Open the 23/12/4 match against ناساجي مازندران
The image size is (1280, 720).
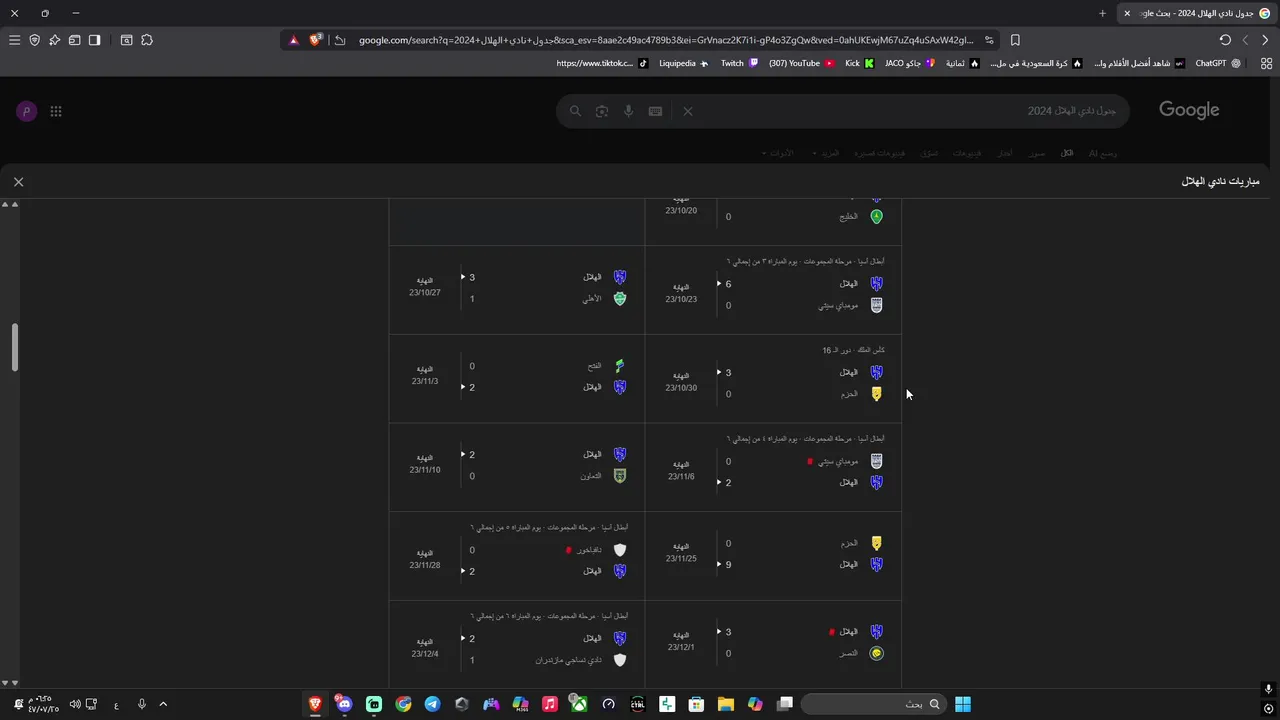coord(517,644)
